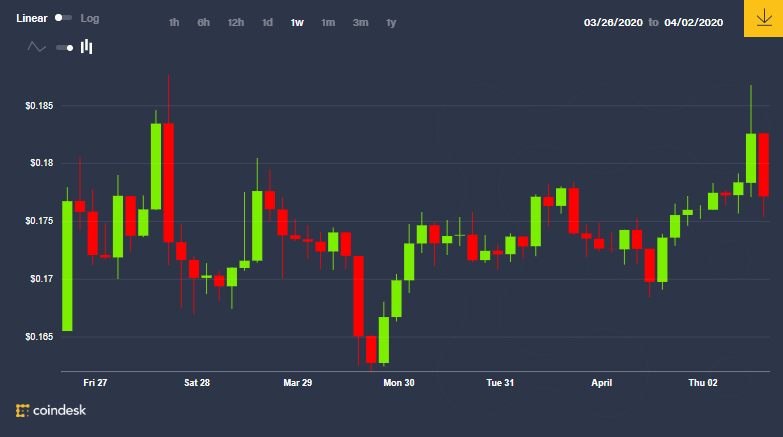Viewport: 783px width, 437px height.
Task: Click the red candle with the lowest wick before Mon 30
Action: pyautogui.click(x=371, y=349)
